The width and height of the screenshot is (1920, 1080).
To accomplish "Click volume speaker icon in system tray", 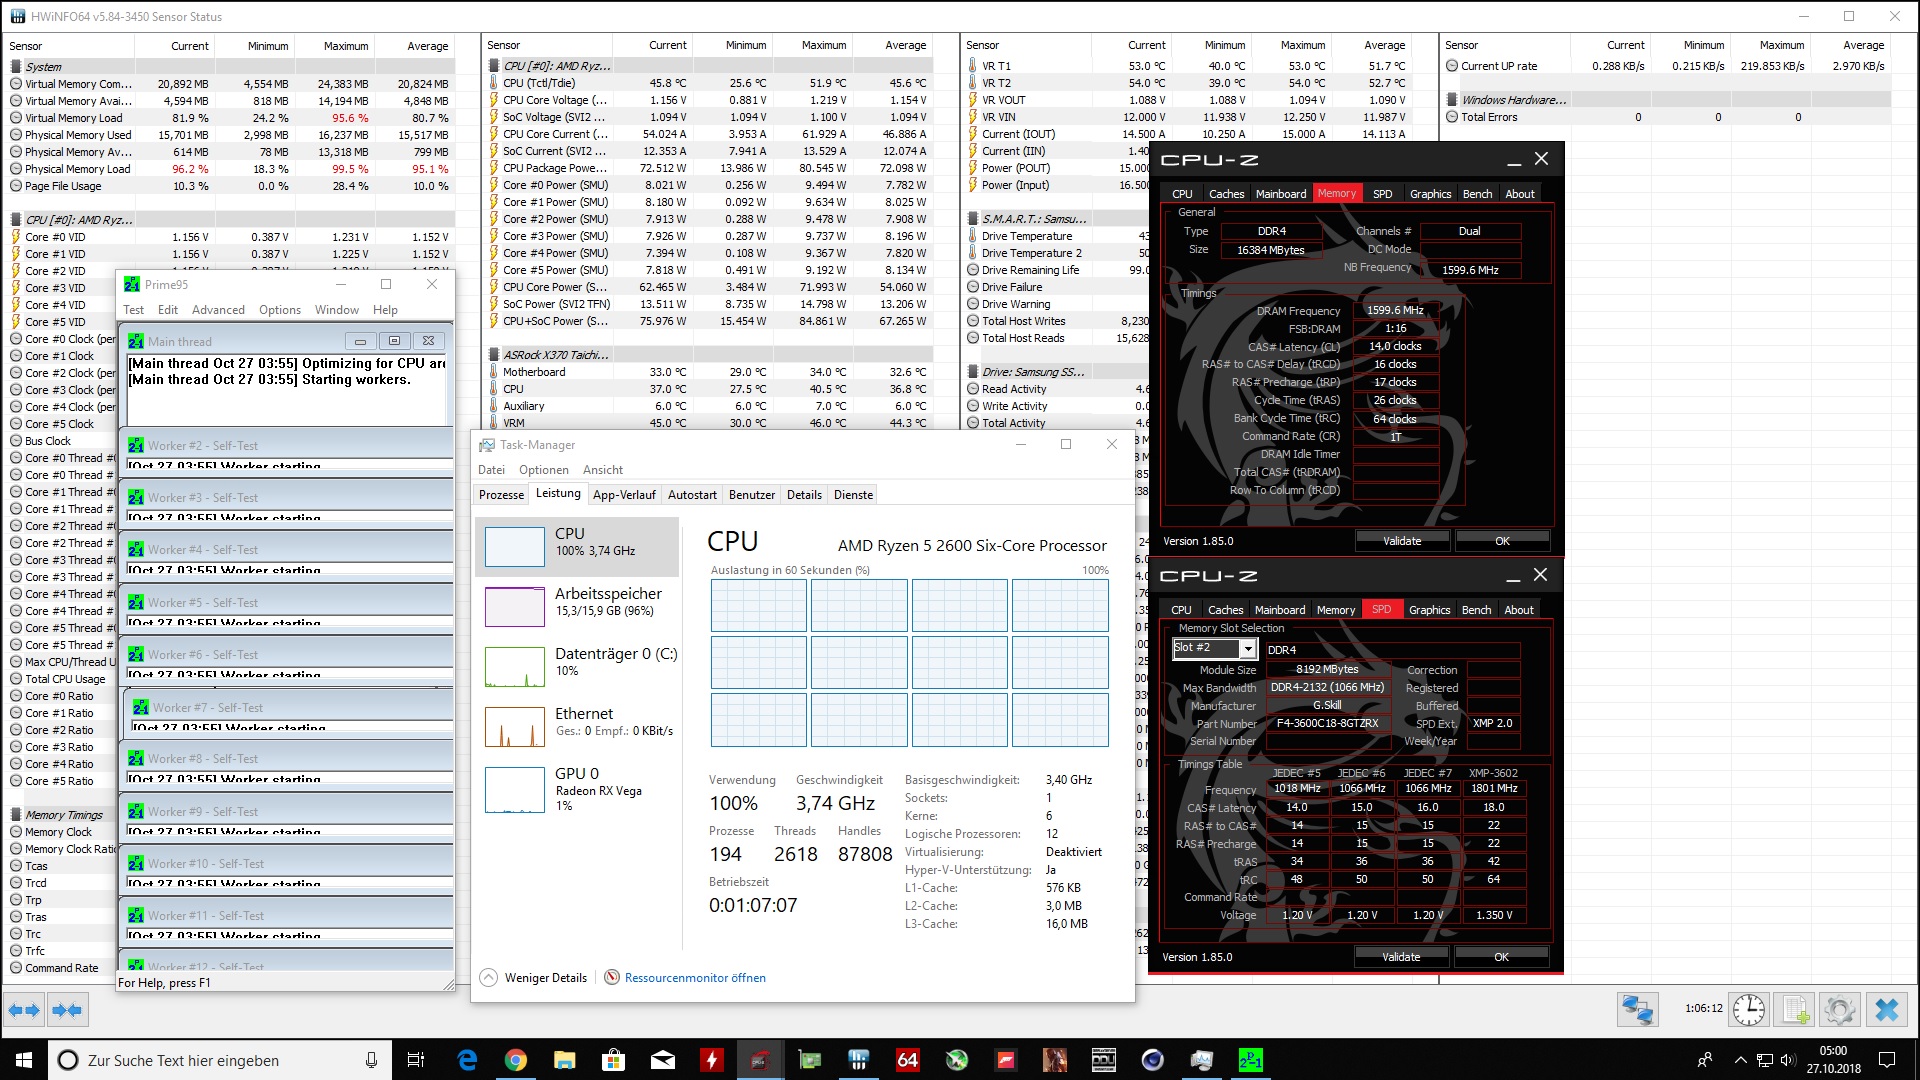I will coord(1788,1060).
